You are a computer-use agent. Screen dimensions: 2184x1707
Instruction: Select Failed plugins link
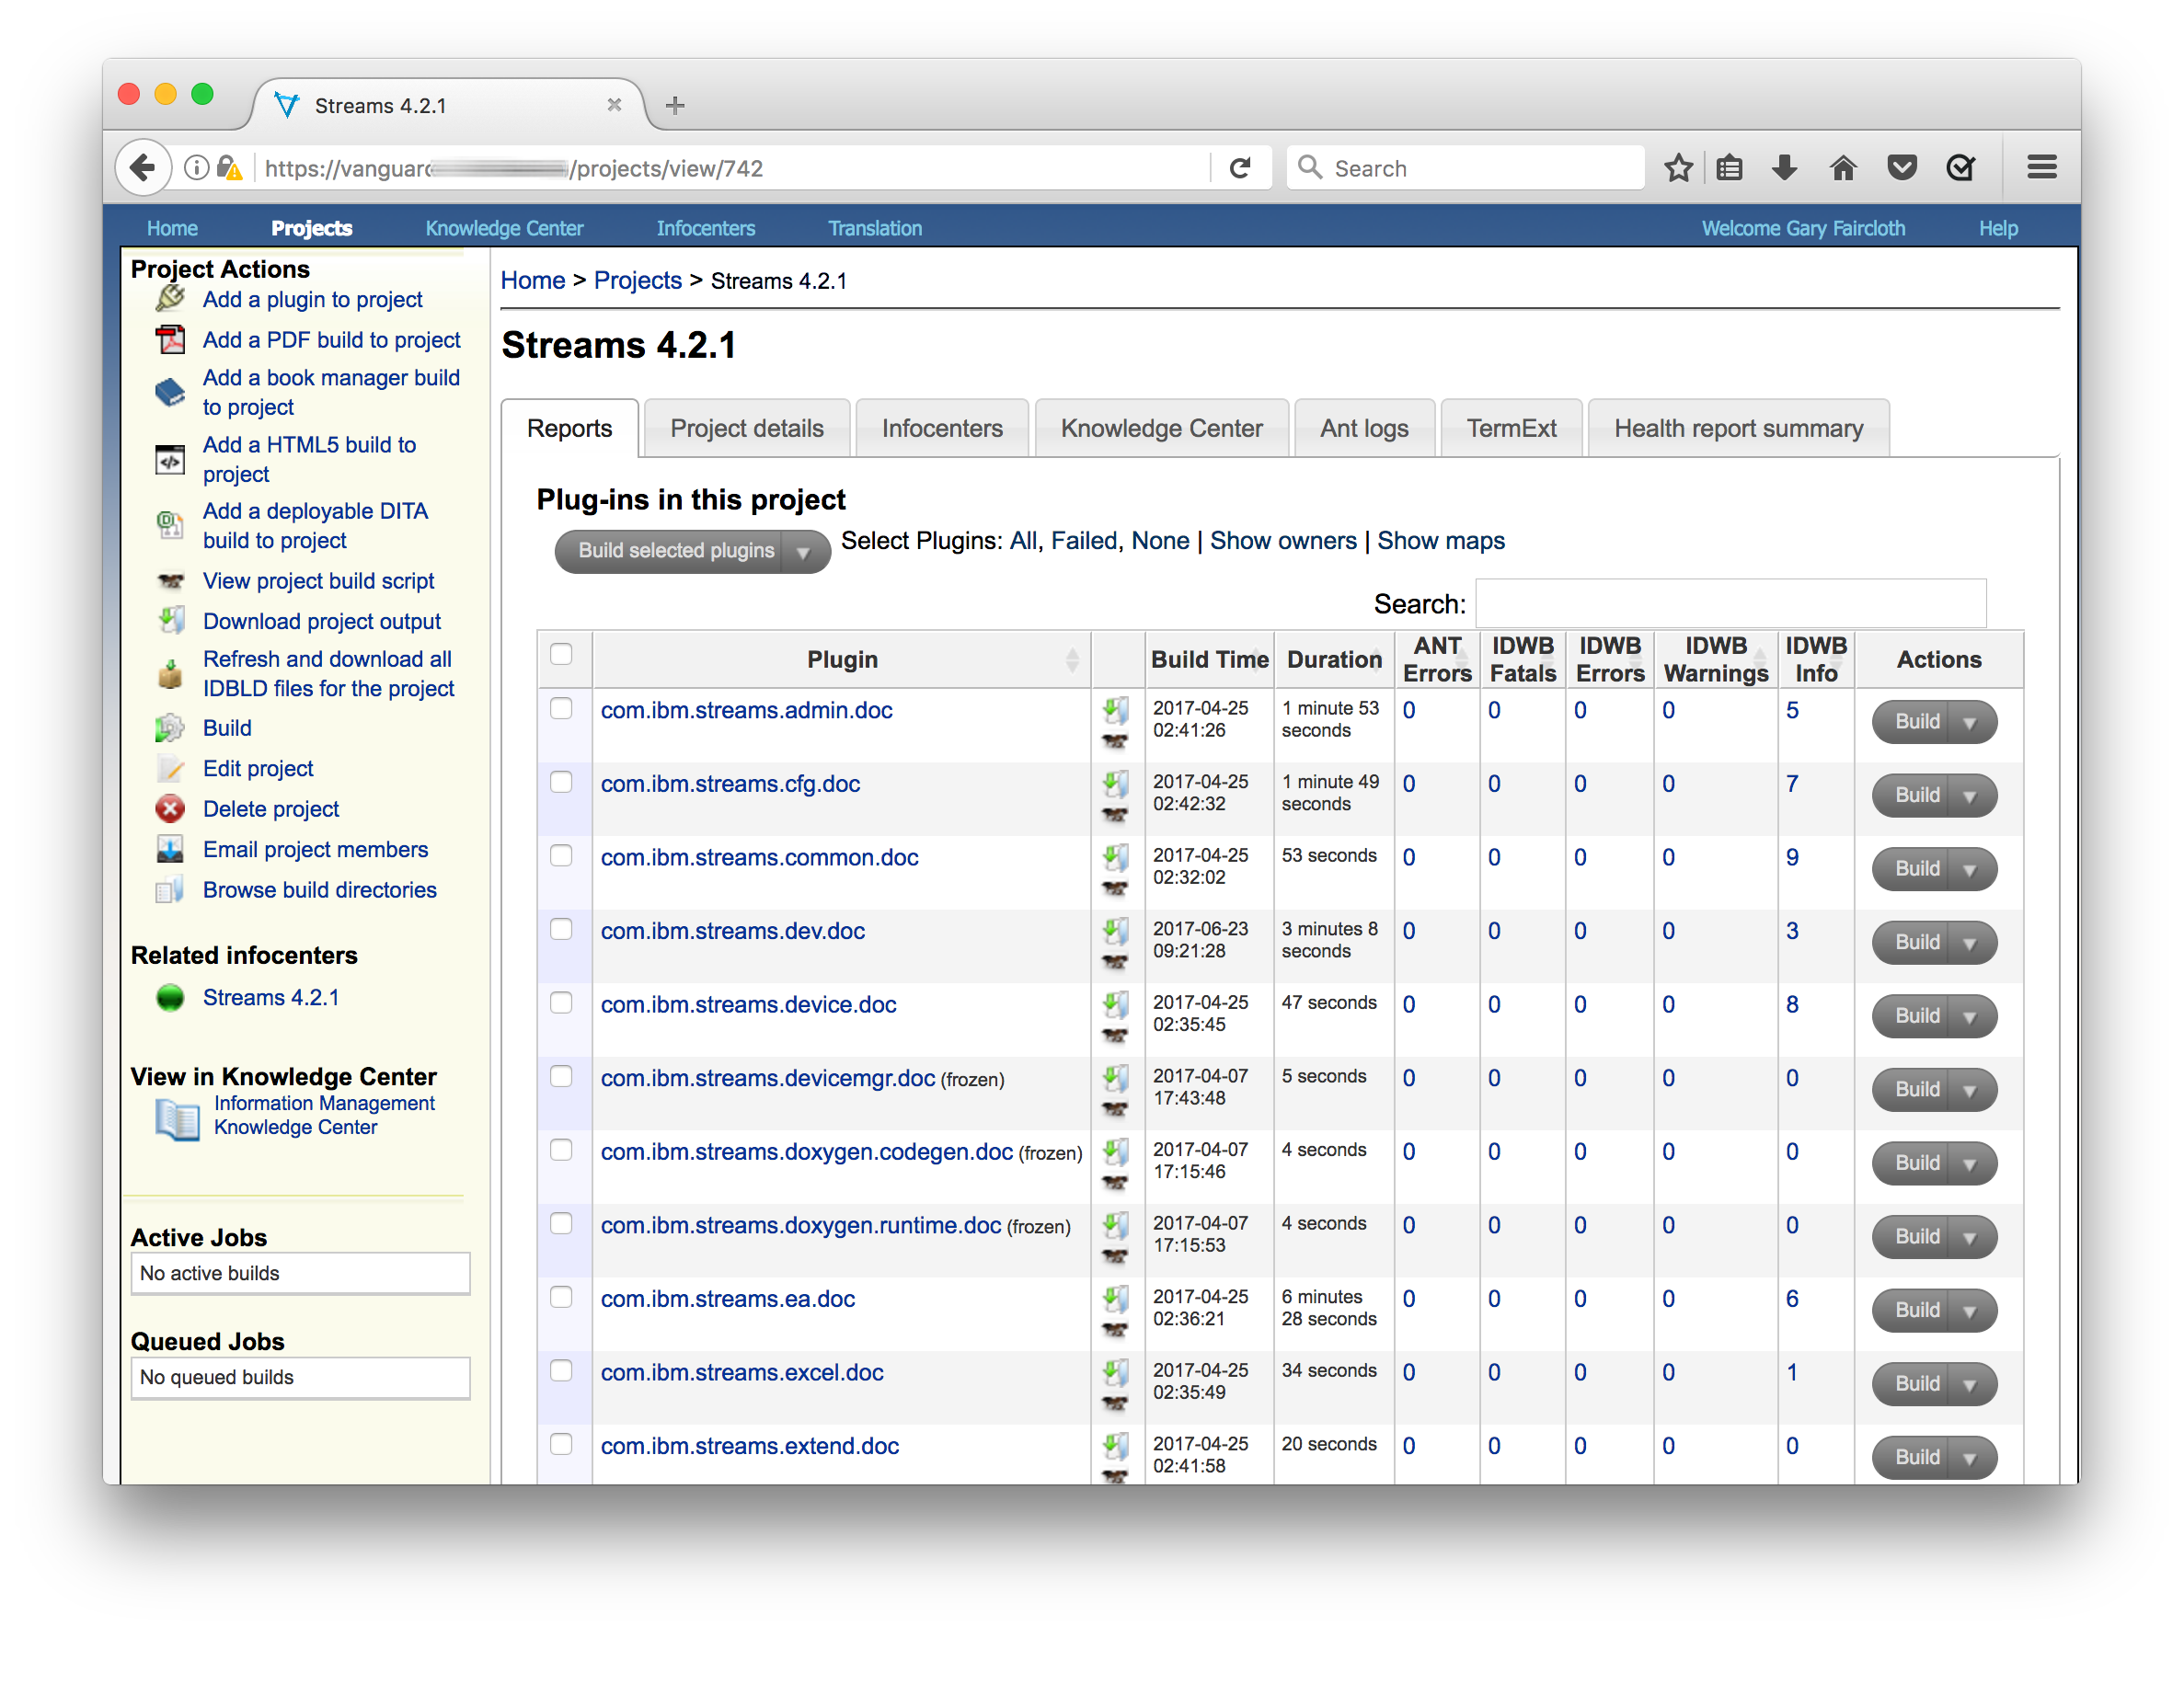coord(1084,541)
